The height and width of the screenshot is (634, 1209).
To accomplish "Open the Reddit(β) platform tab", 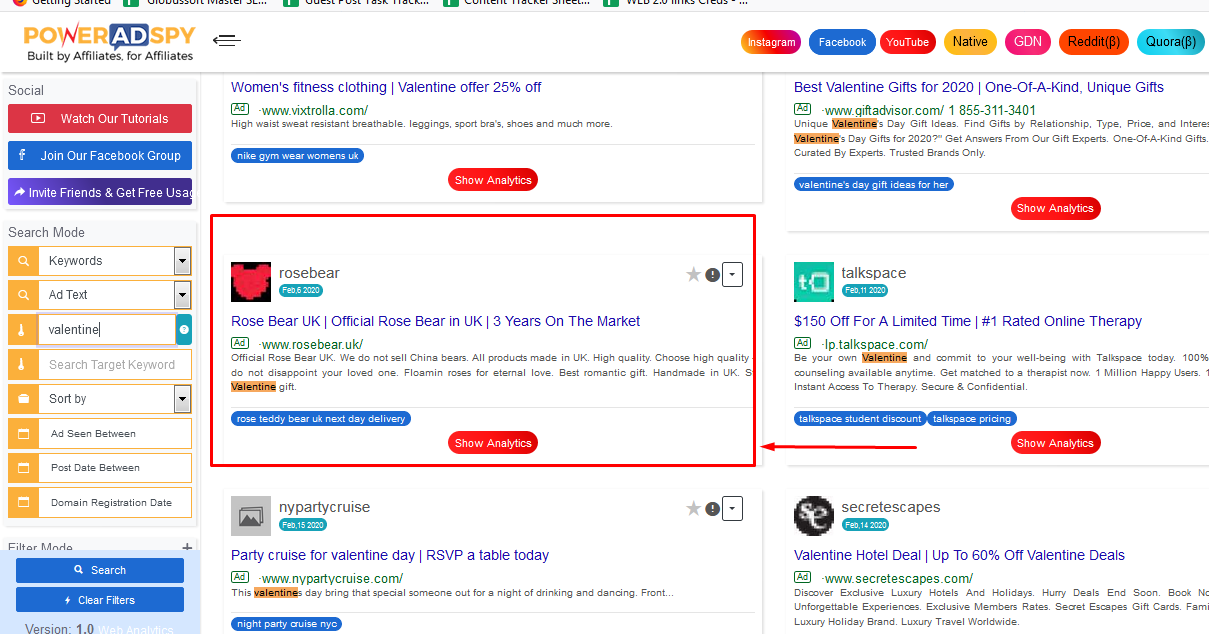I will [x=1094, y=42].
